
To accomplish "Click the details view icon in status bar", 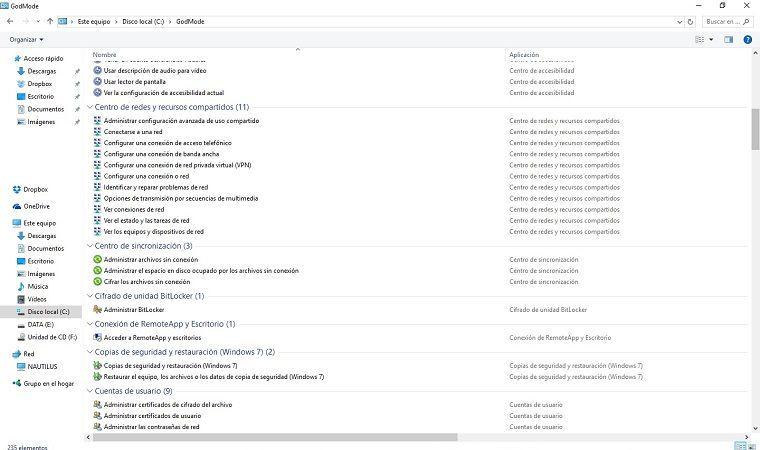I will click(x=738, y=446).
